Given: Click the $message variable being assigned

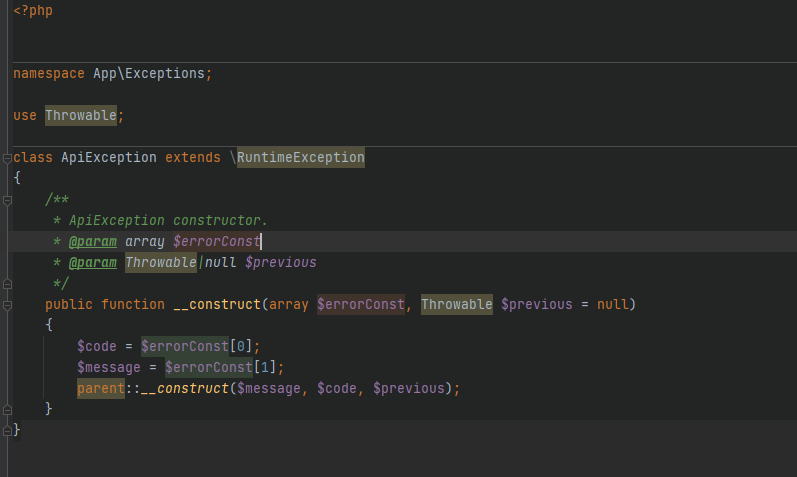Looking at the screenshot, I should (x=108, y=368).
